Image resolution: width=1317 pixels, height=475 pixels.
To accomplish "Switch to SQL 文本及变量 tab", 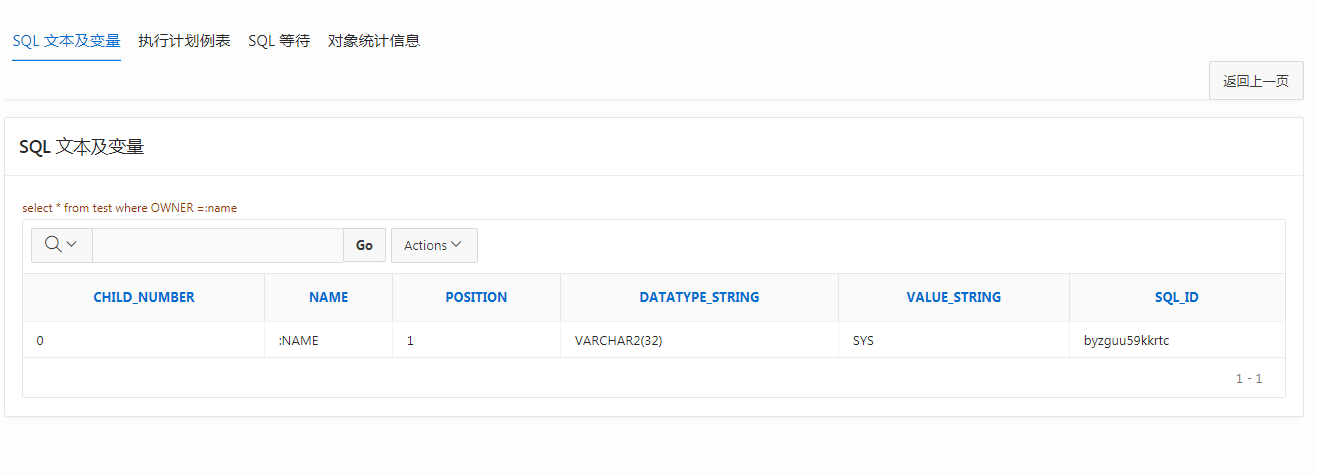I will (x=66, y=41).
